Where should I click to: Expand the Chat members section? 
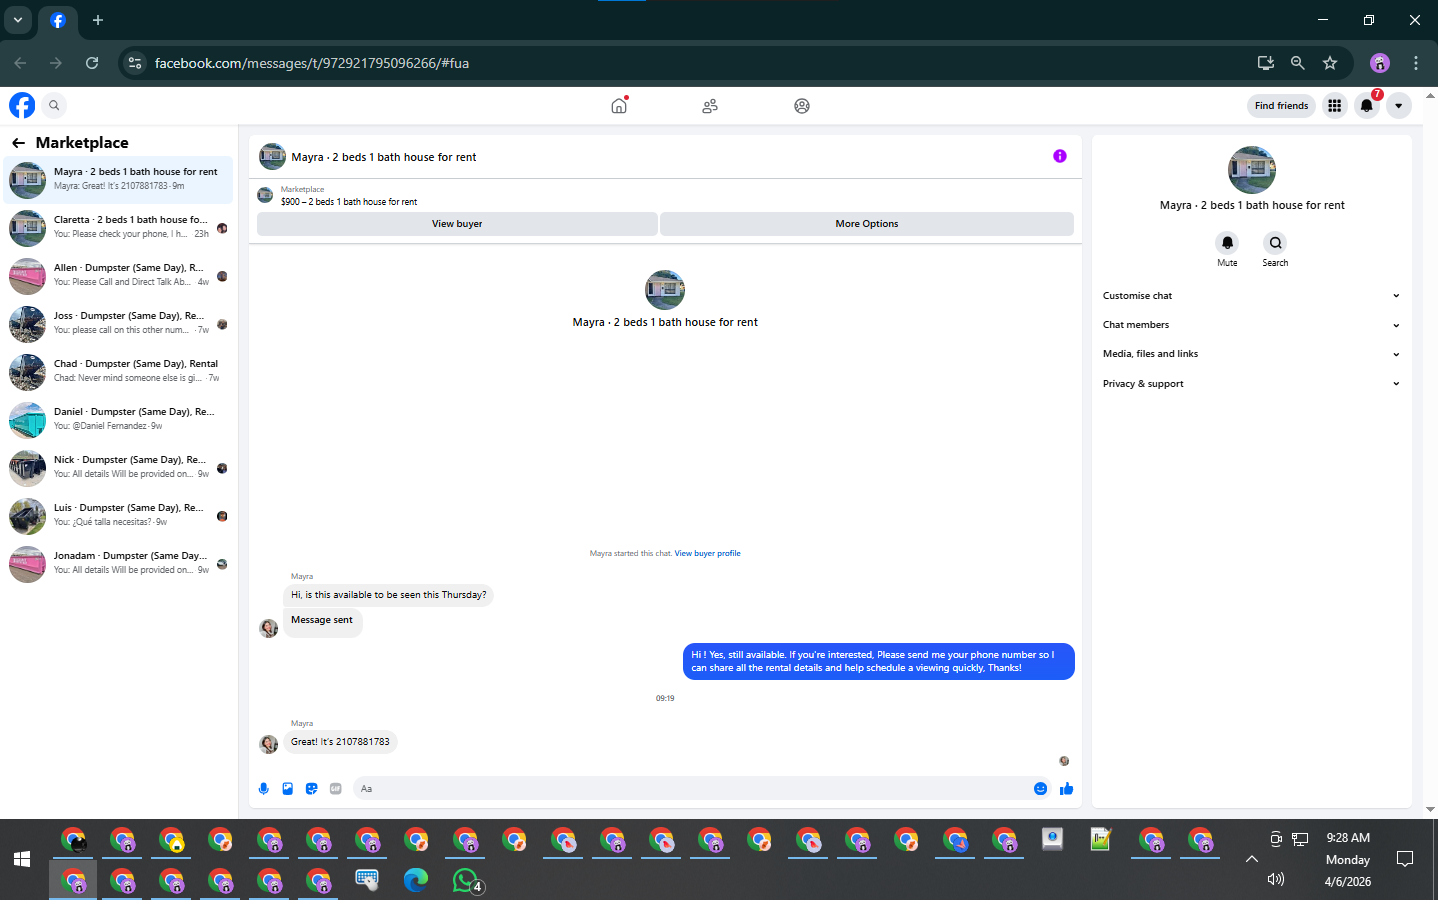1251,325
